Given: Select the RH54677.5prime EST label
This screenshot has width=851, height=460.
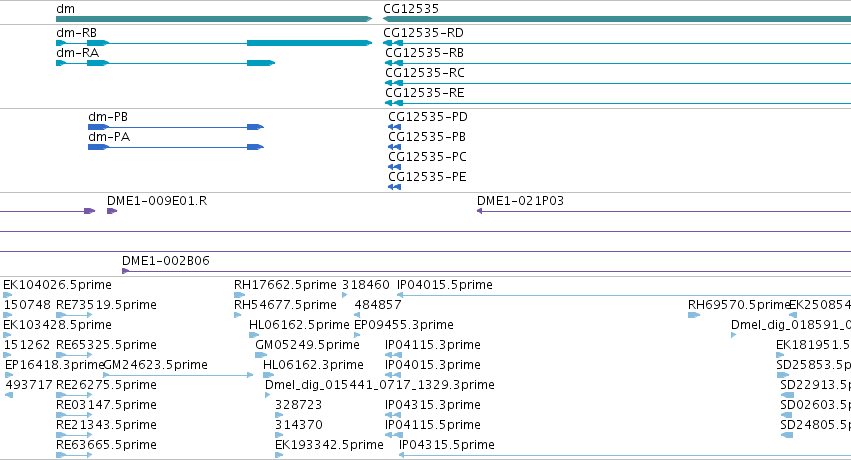Looking at the screenshot, I should point(285,305).
